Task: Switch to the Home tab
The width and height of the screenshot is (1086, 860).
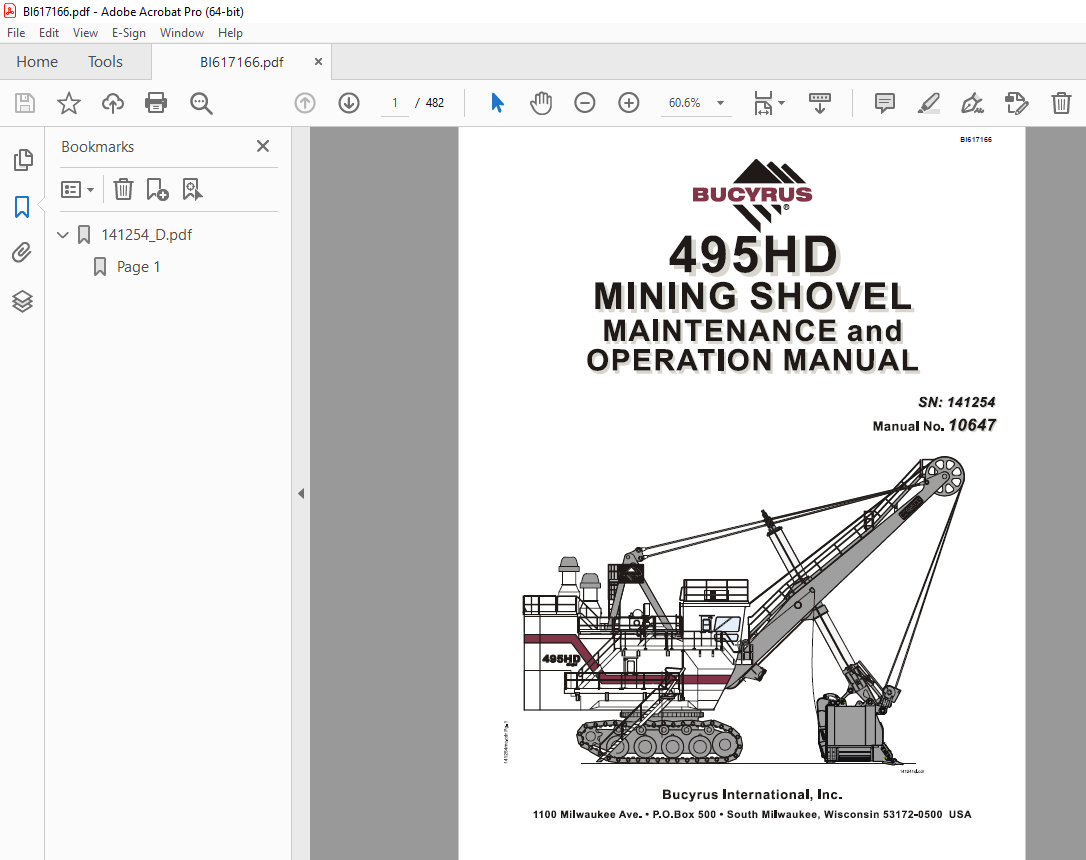Action: [x=37, y=62]
